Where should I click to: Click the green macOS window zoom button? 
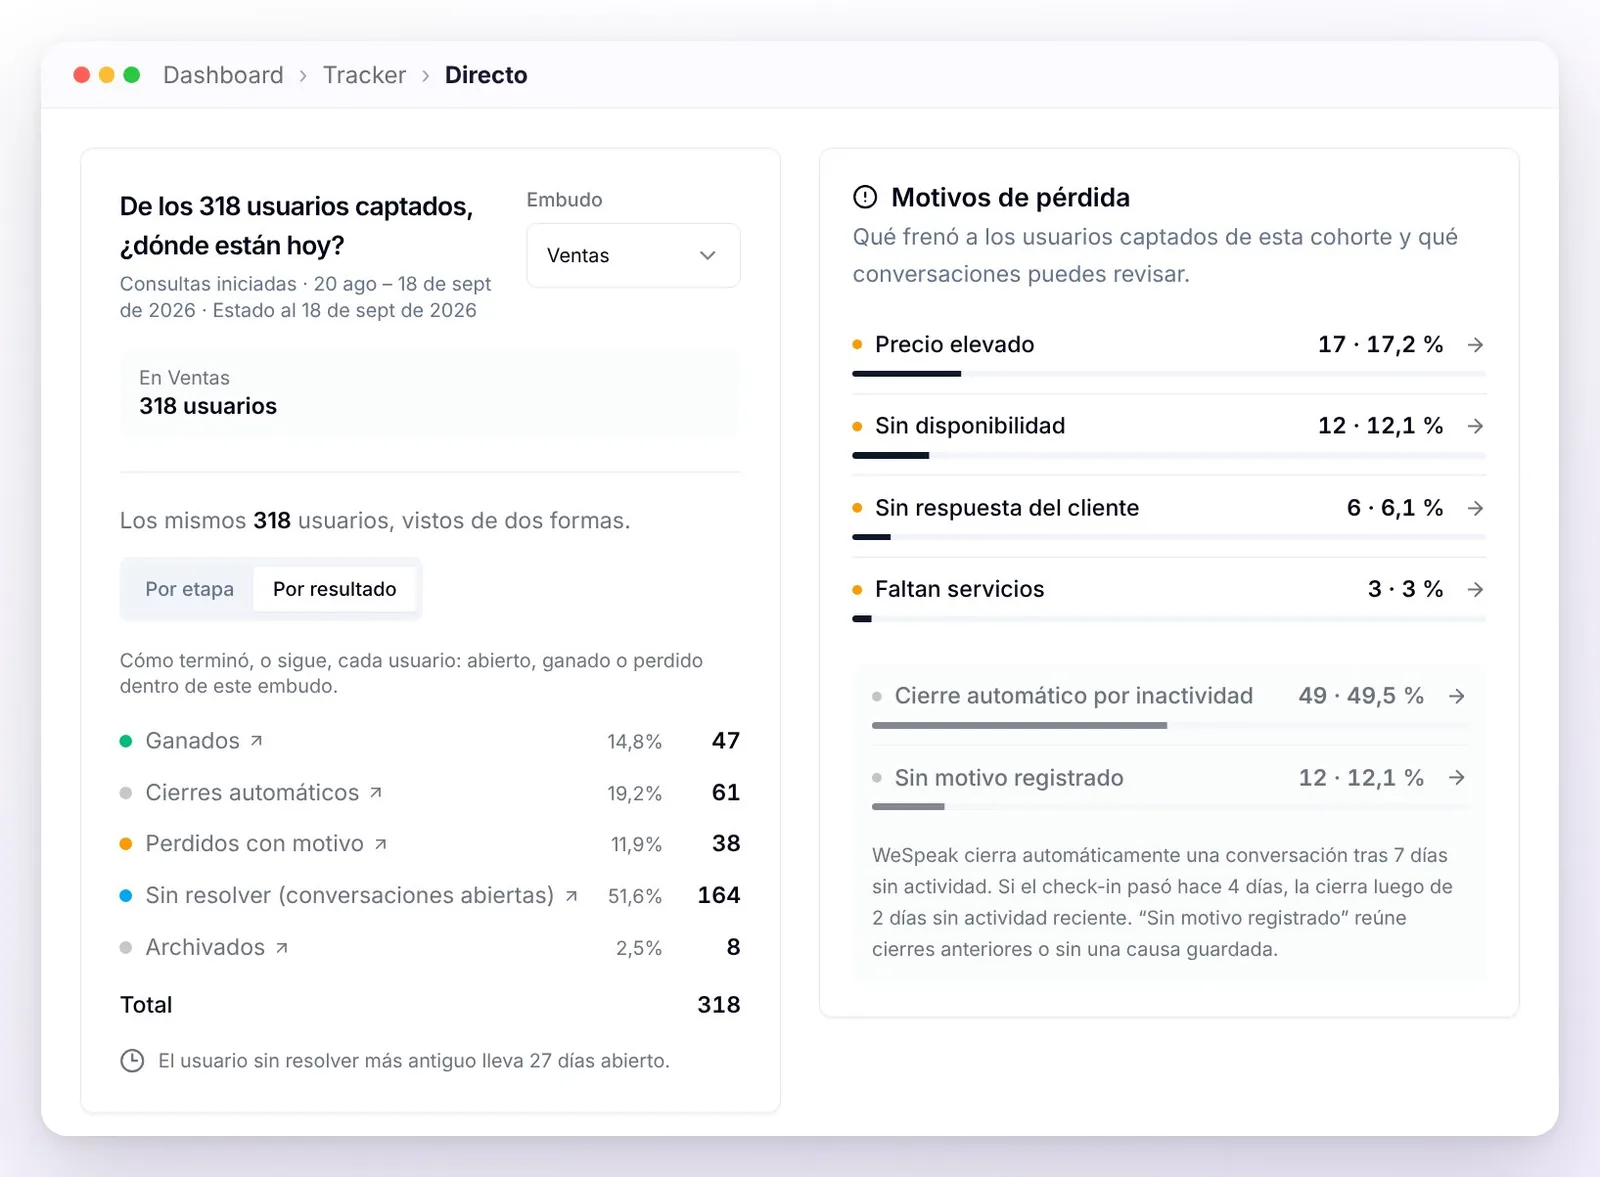pos(132,75)
